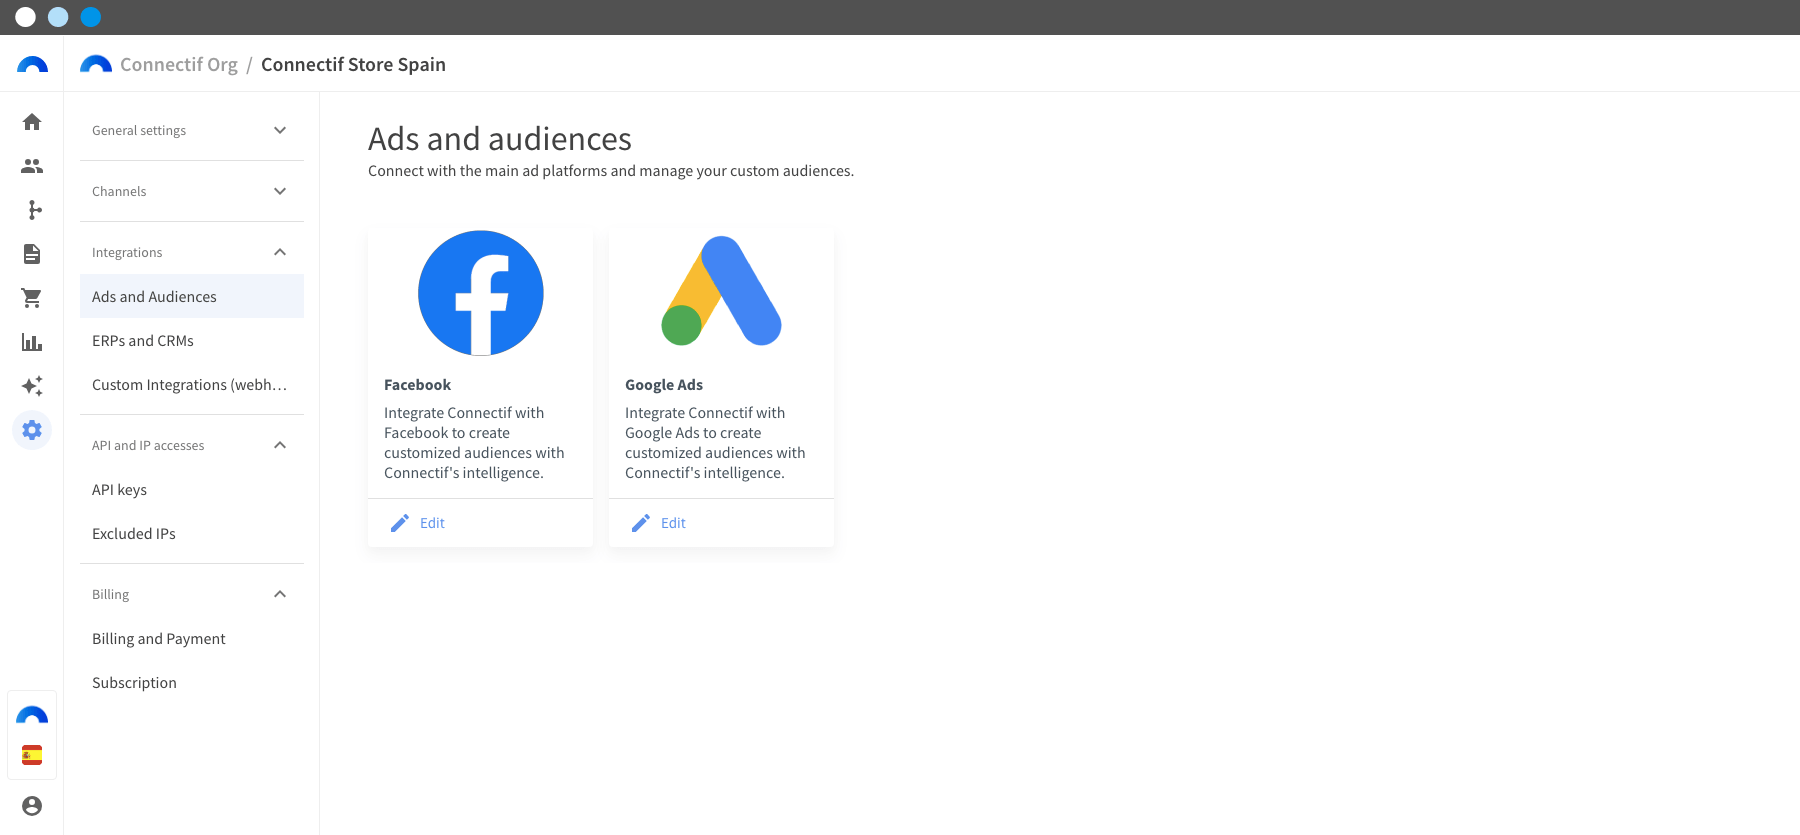Click the API and IP accesses label

(x=148, y=445)
